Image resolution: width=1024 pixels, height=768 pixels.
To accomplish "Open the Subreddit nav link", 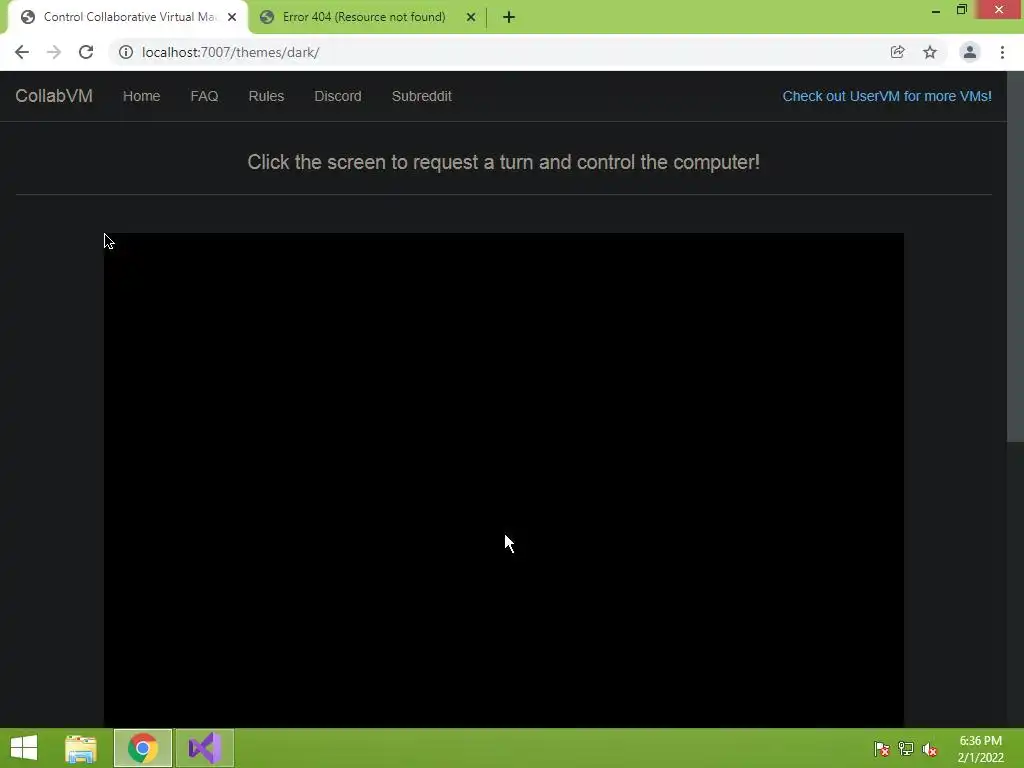I will pyautogui.click(x=422, y=96).
